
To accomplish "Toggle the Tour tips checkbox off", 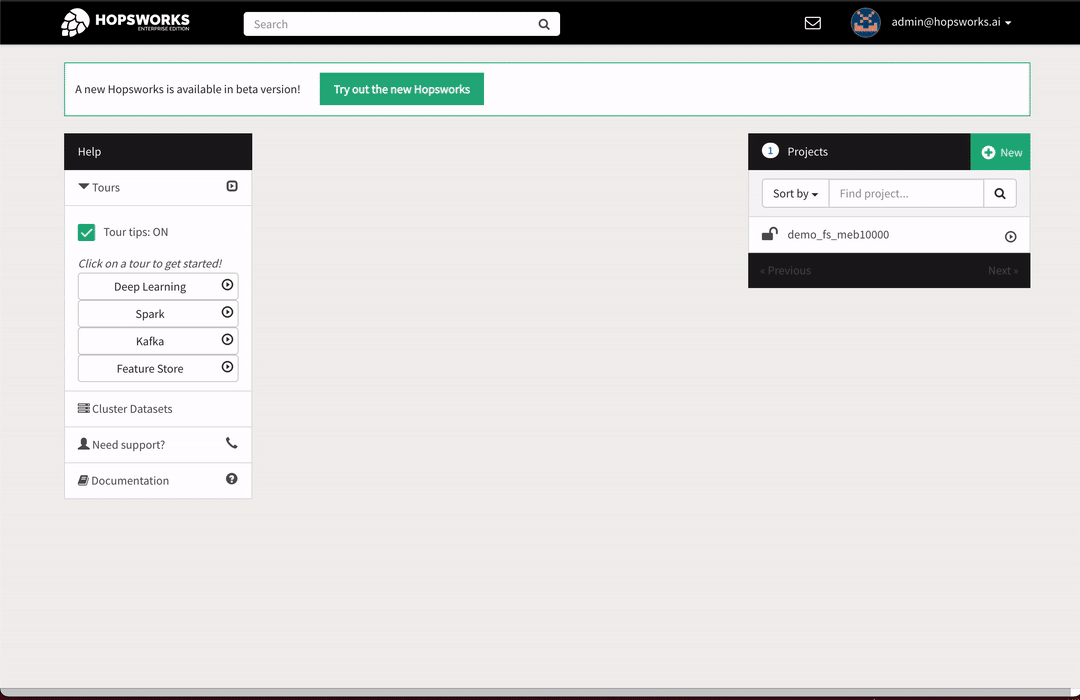I will 87,231.
